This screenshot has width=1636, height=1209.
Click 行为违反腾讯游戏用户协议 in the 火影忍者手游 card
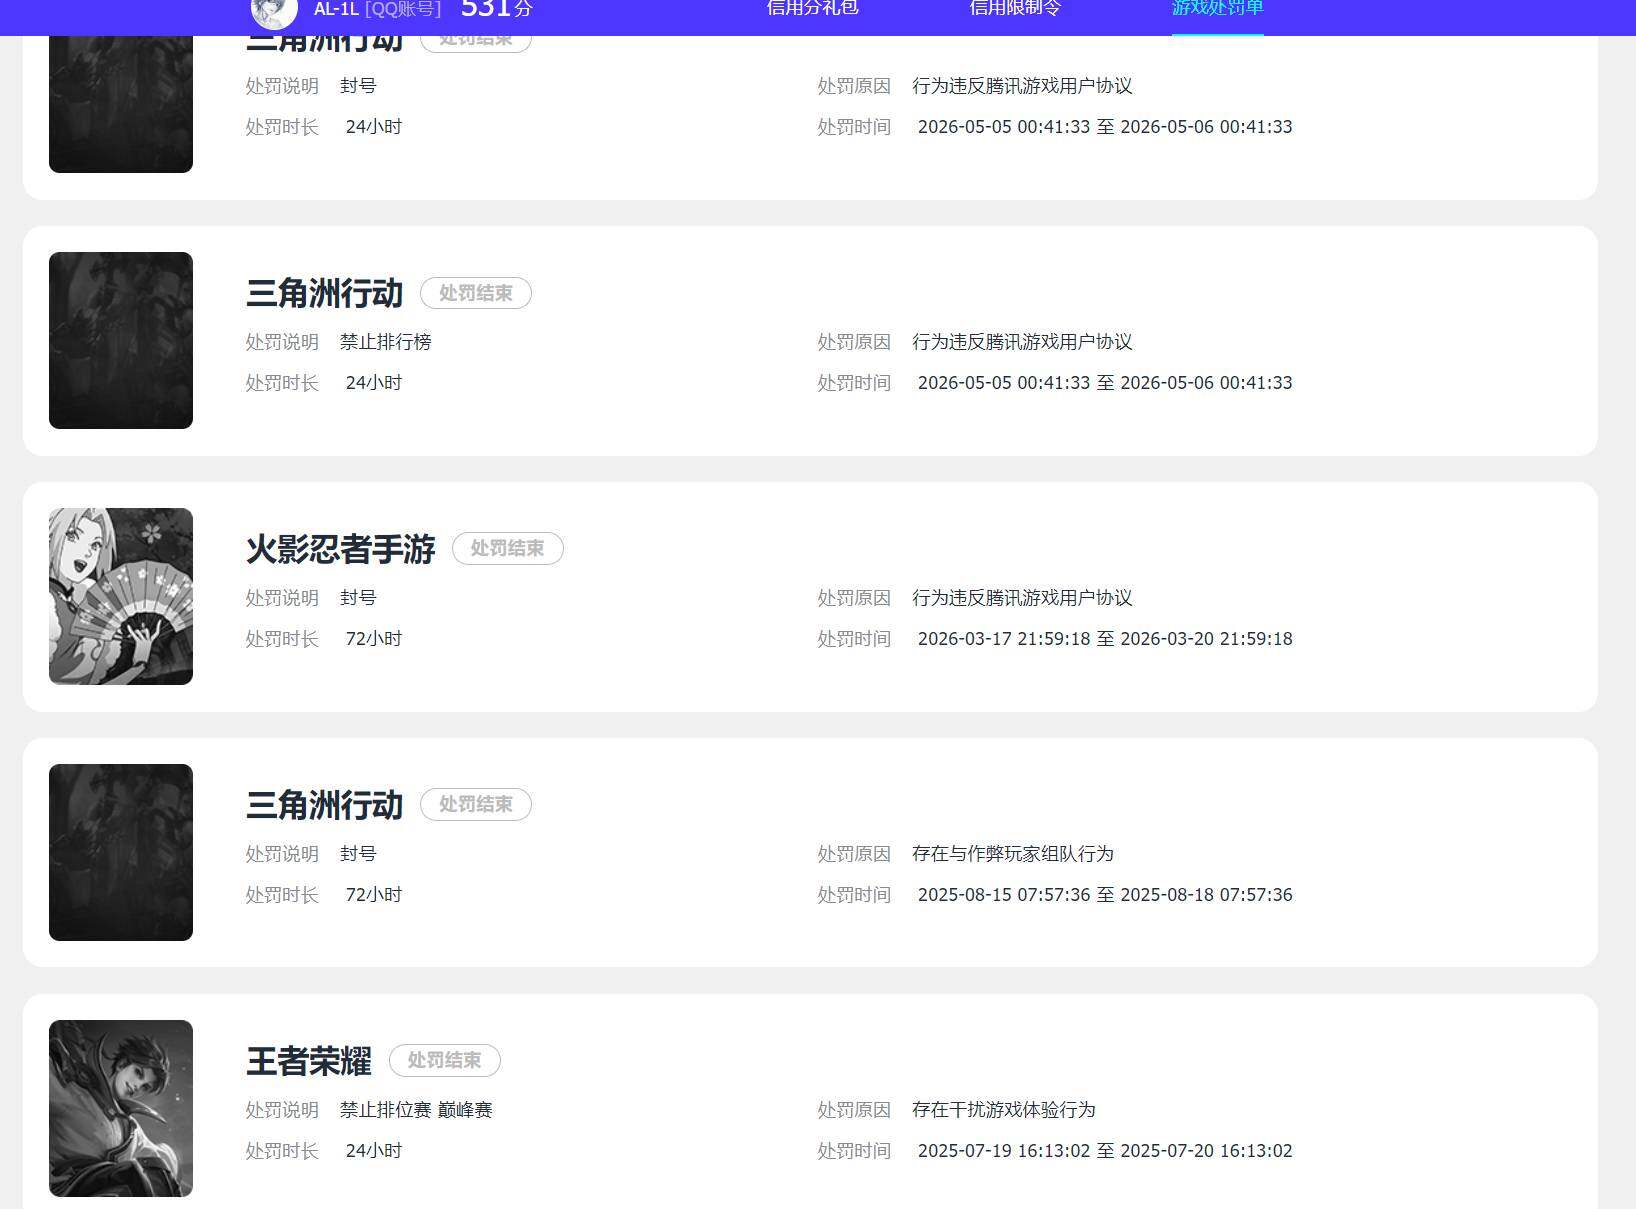(x=1022, y=598)
